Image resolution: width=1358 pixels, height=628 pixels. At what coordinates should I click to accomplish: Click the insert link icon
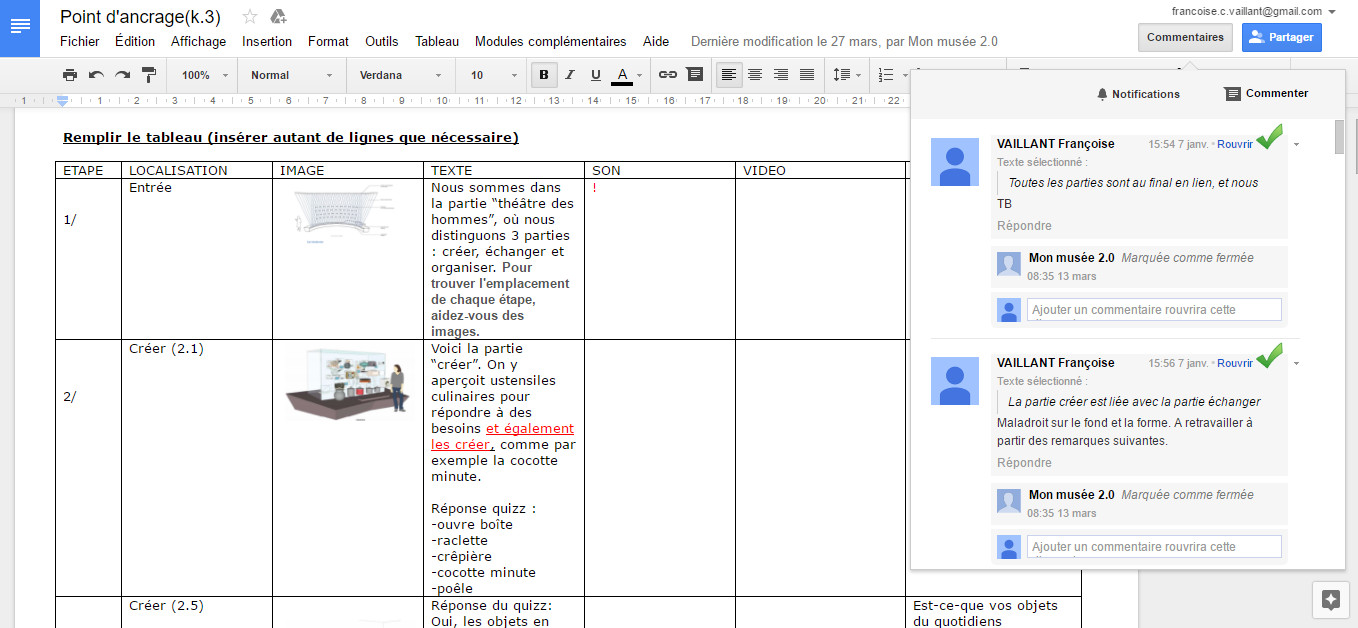[x=668, y=75]
